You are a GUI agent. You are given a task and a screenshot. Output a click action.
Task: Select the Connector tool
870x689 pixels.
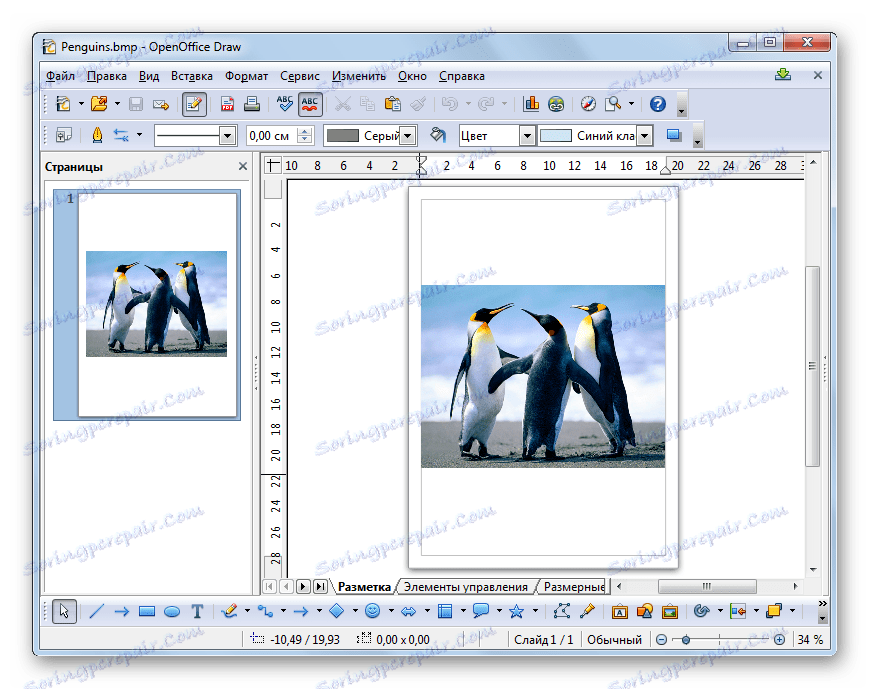(265, 611)
